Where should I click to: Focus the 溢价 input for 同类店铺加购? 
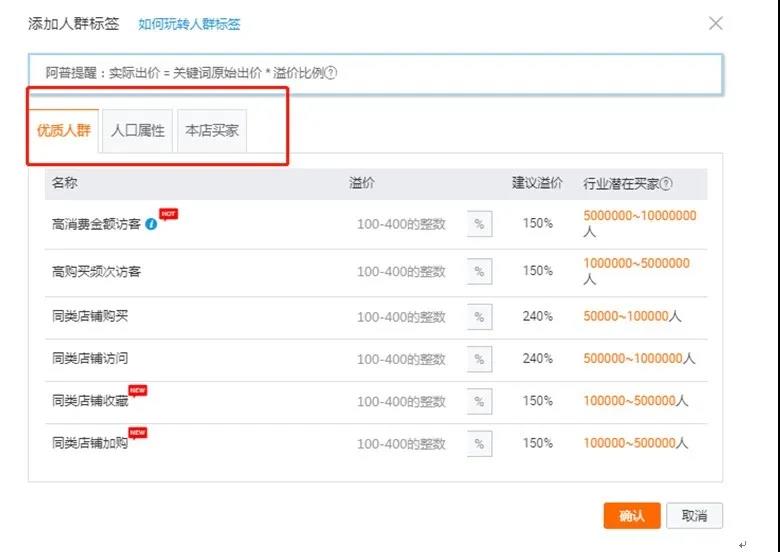click(x=402, y=444)
